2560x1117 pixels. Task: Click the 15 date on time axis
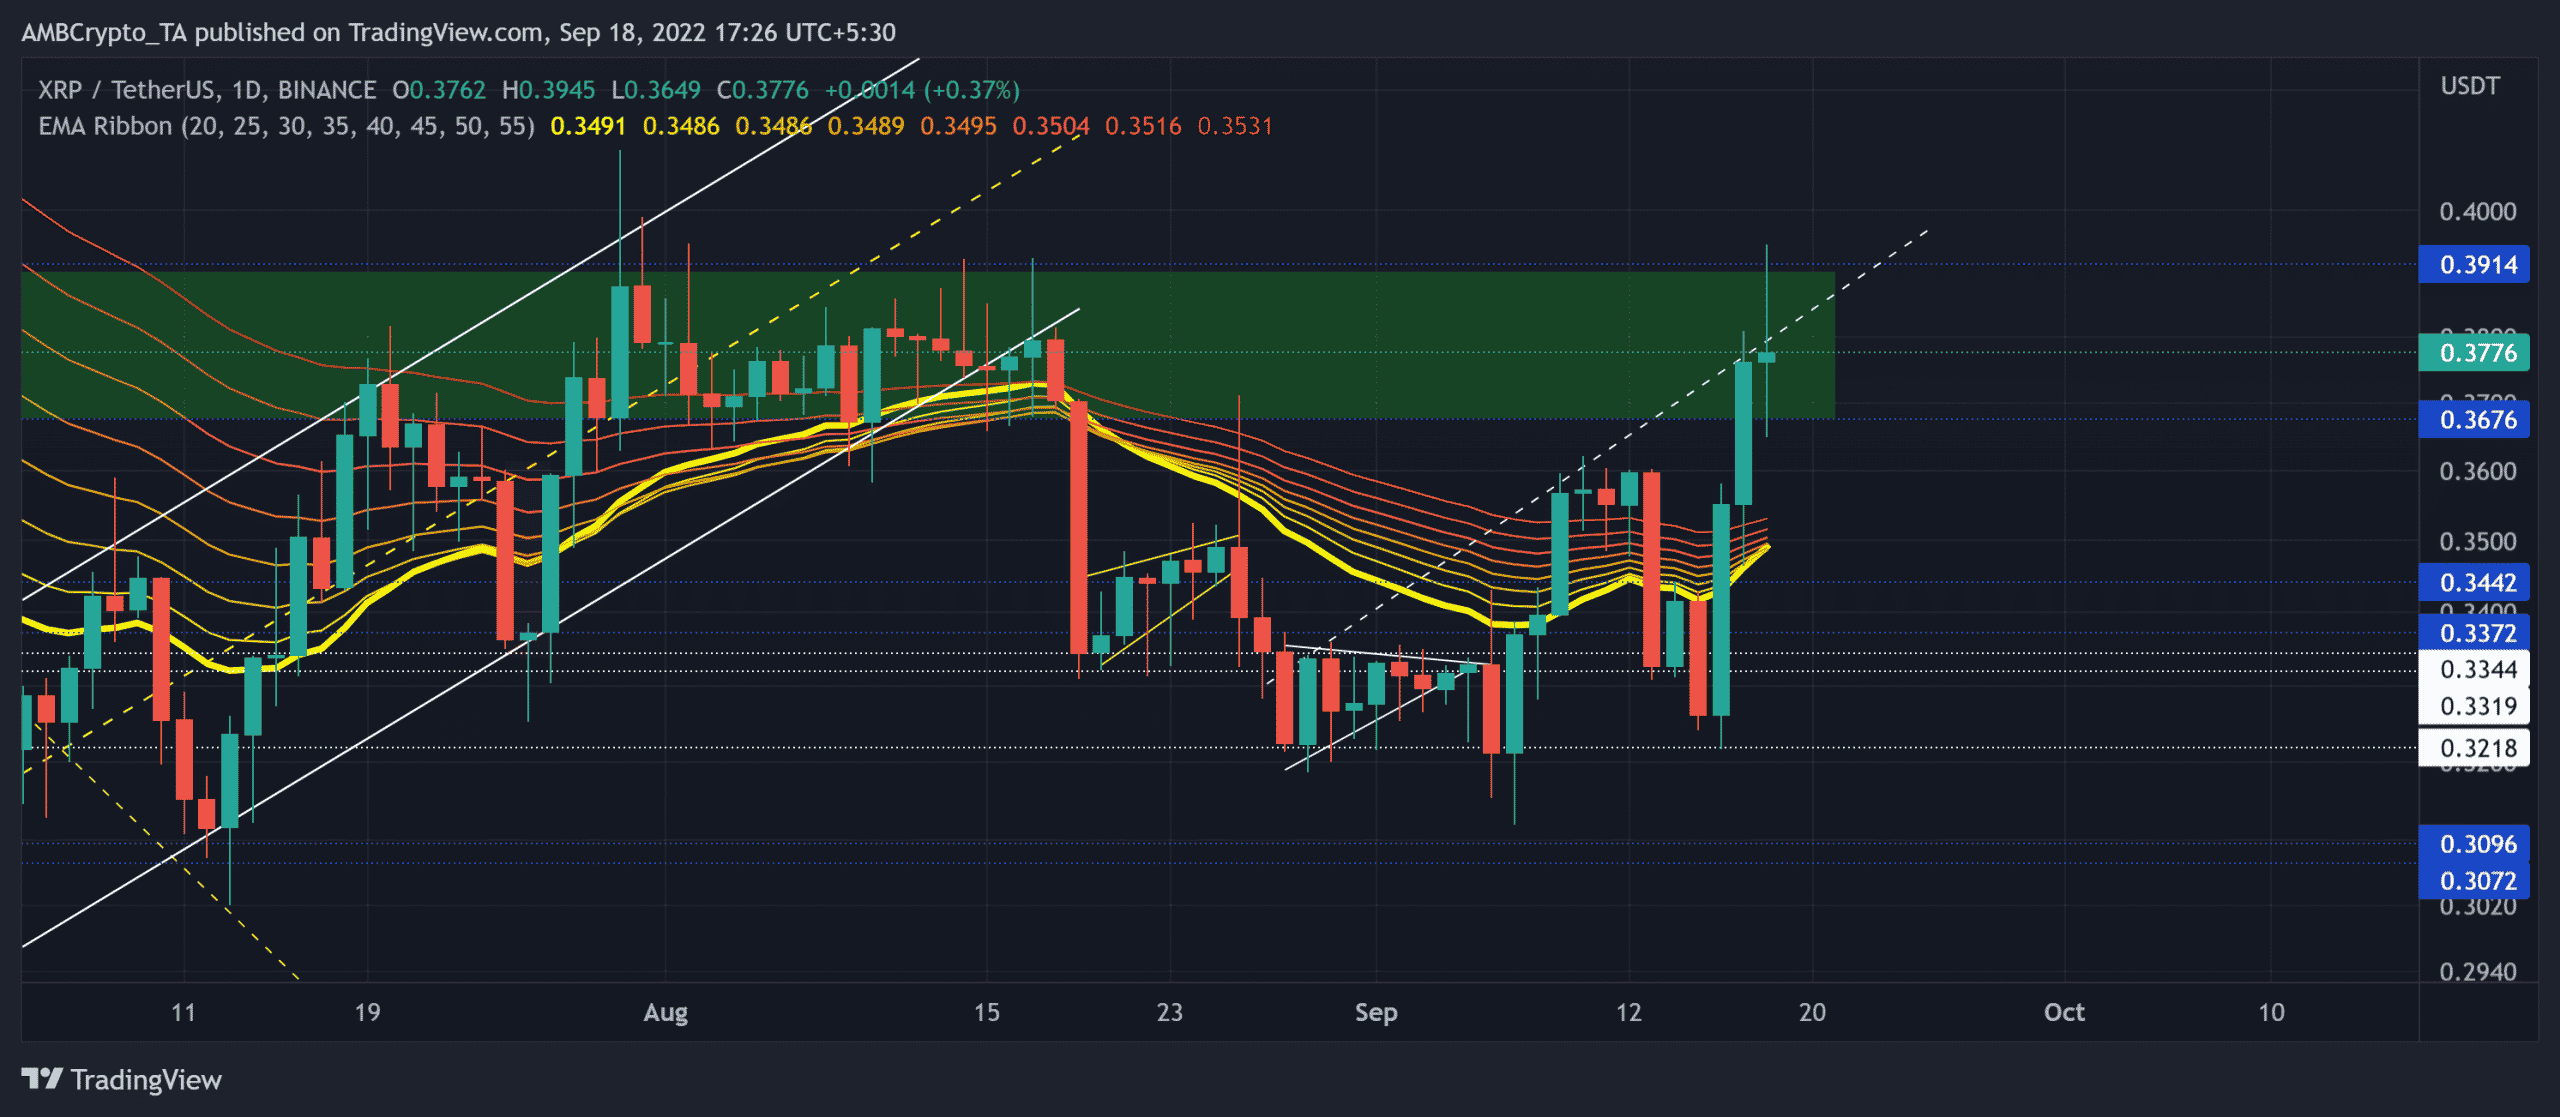pyautogui.click(x=986, y=1012)
